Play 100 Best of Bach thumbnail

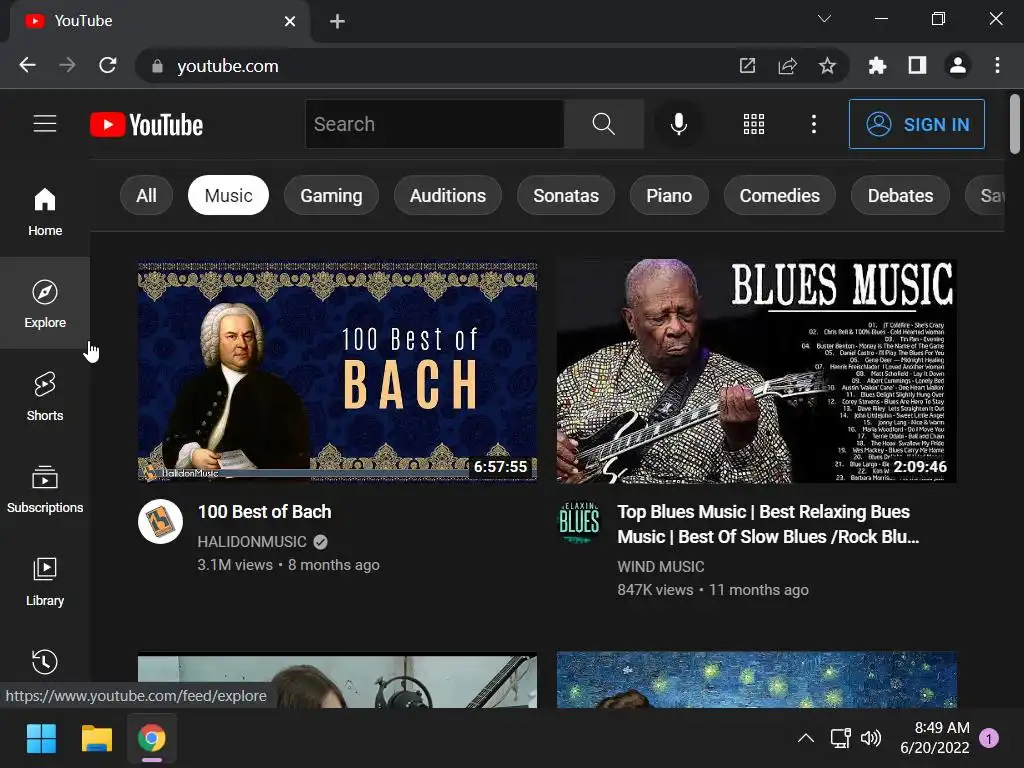pos(338,370)
